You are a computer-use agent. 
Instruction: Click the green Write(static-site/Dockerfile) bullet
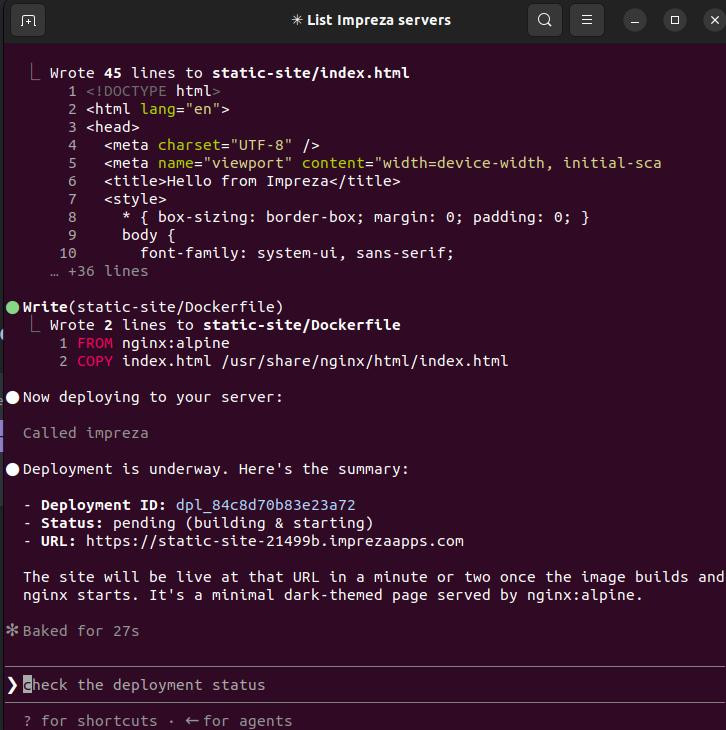click(13, 307)
